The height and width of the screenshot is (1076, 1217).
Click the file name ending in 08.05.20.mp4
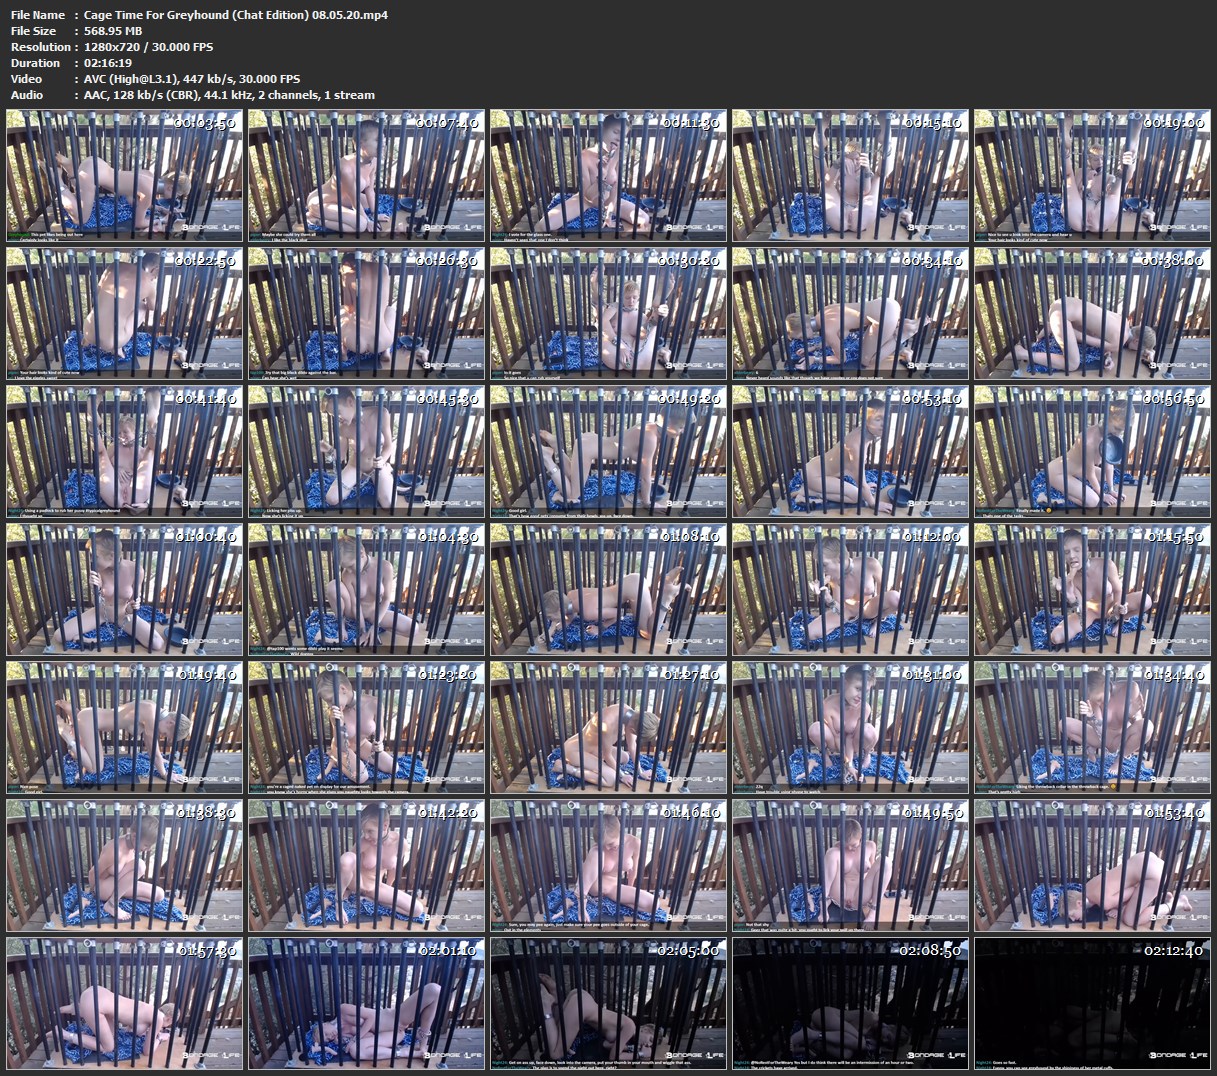[x=236, y=15]
